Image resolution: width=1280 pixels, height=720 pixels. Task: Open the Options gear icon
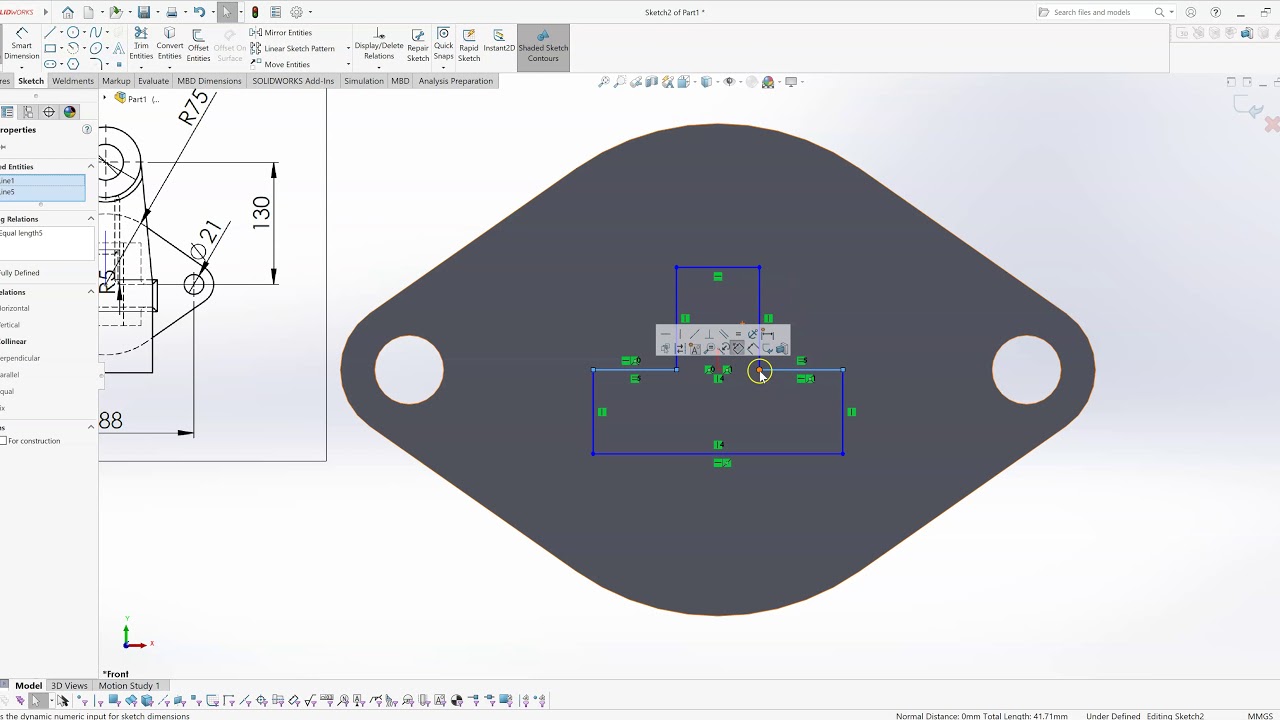pos(296,12)
